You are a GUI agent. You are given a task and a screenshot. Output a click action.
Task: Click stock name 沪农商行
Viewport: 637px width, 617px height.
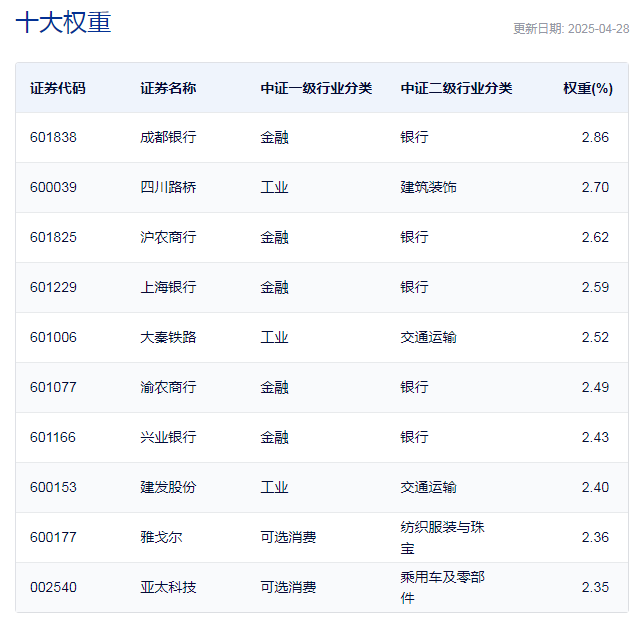(x=168, y=237)
